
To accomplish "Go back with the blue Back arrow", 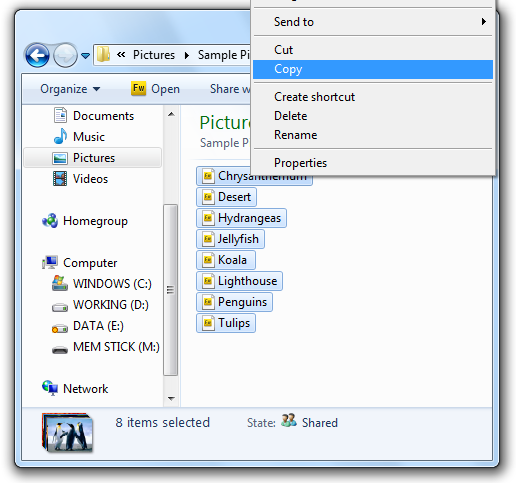I will pyautogui.click(x=37, y=55).
